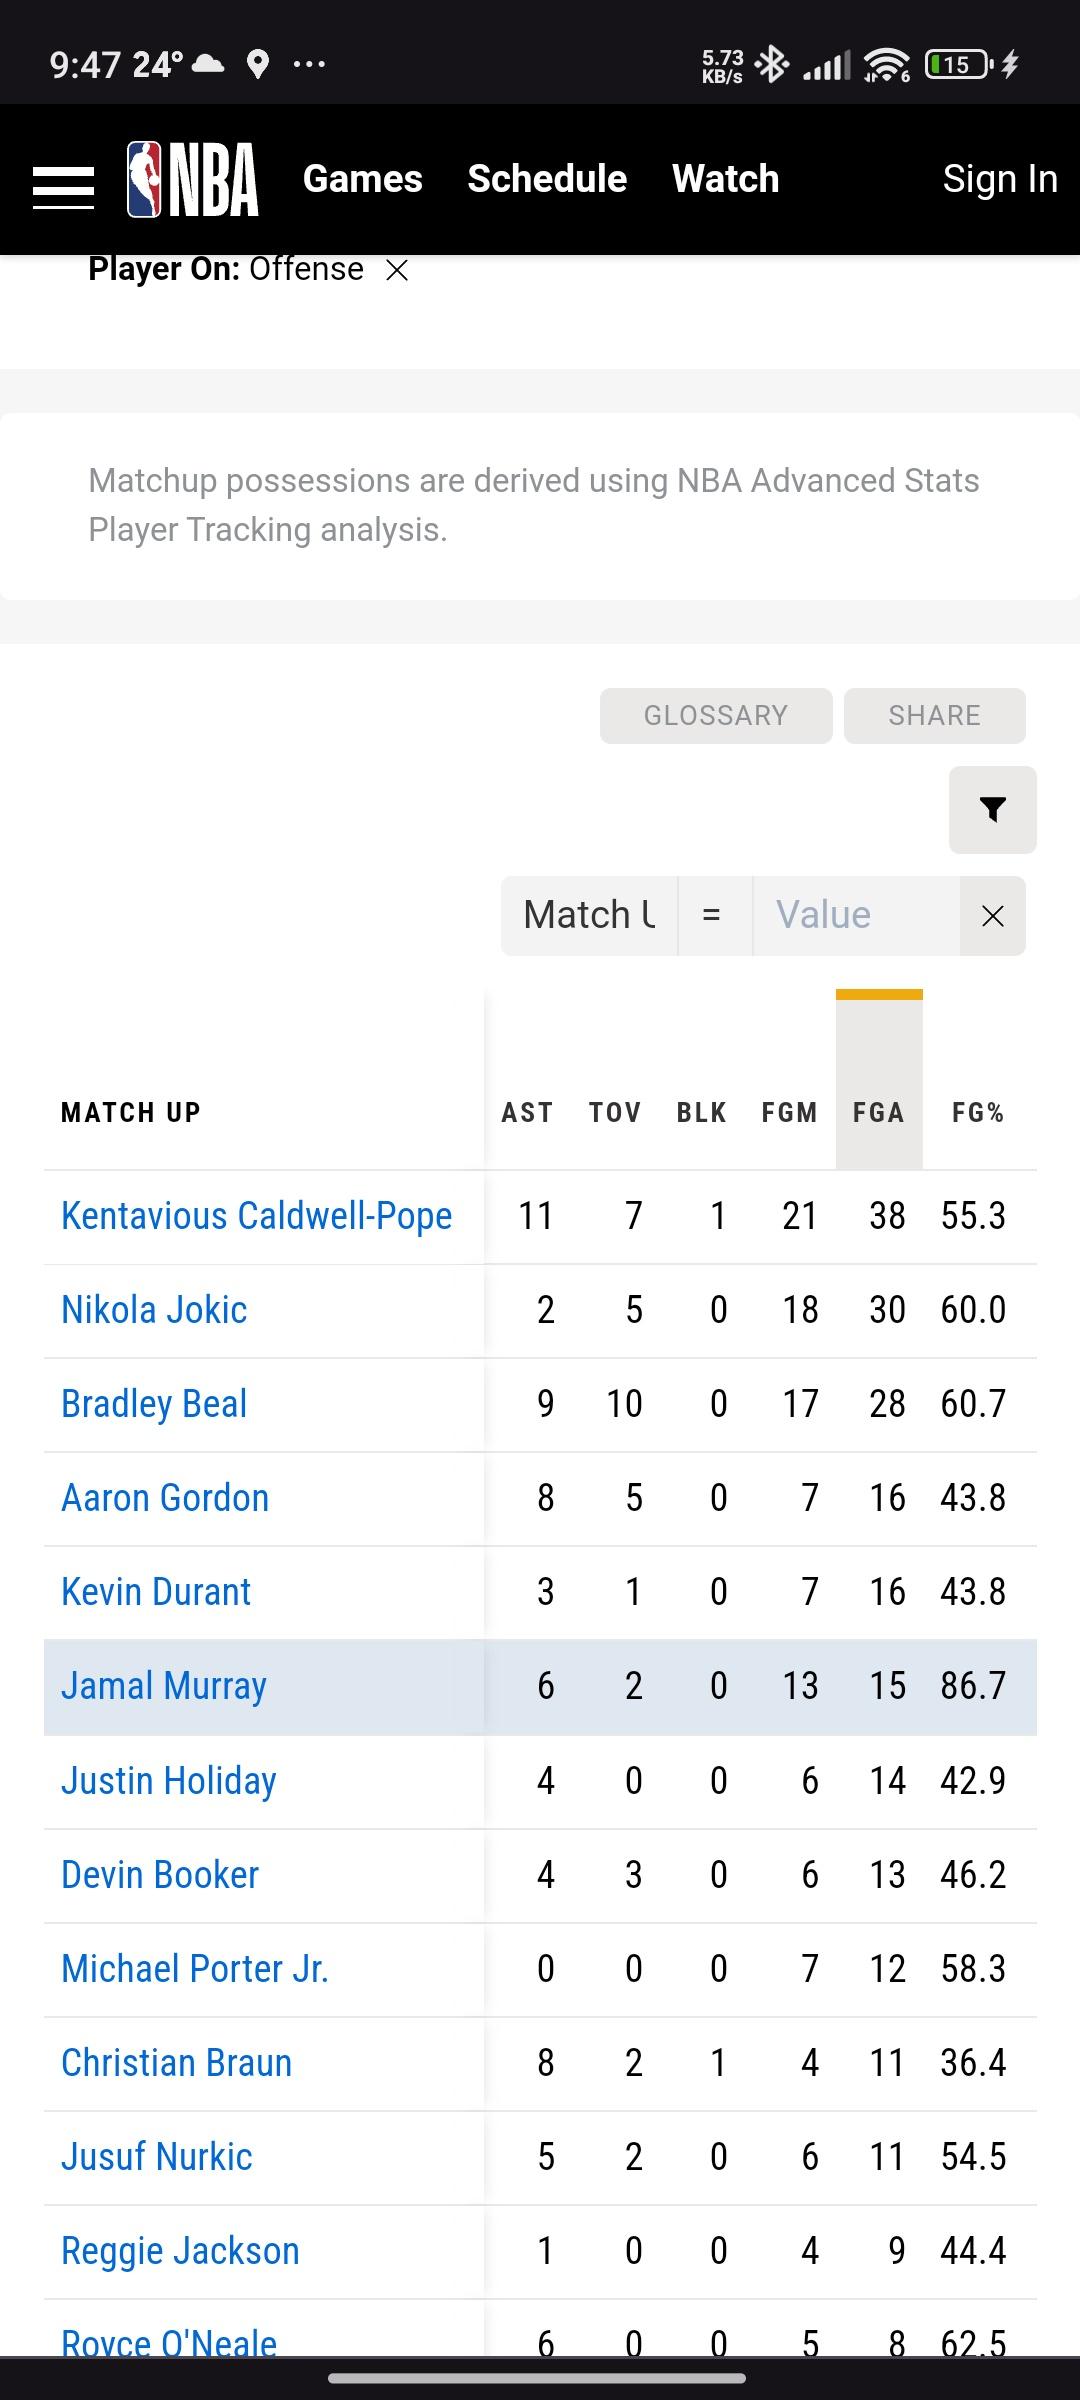
Task: Change the equals operator dropdown
Action: [713, 916]
